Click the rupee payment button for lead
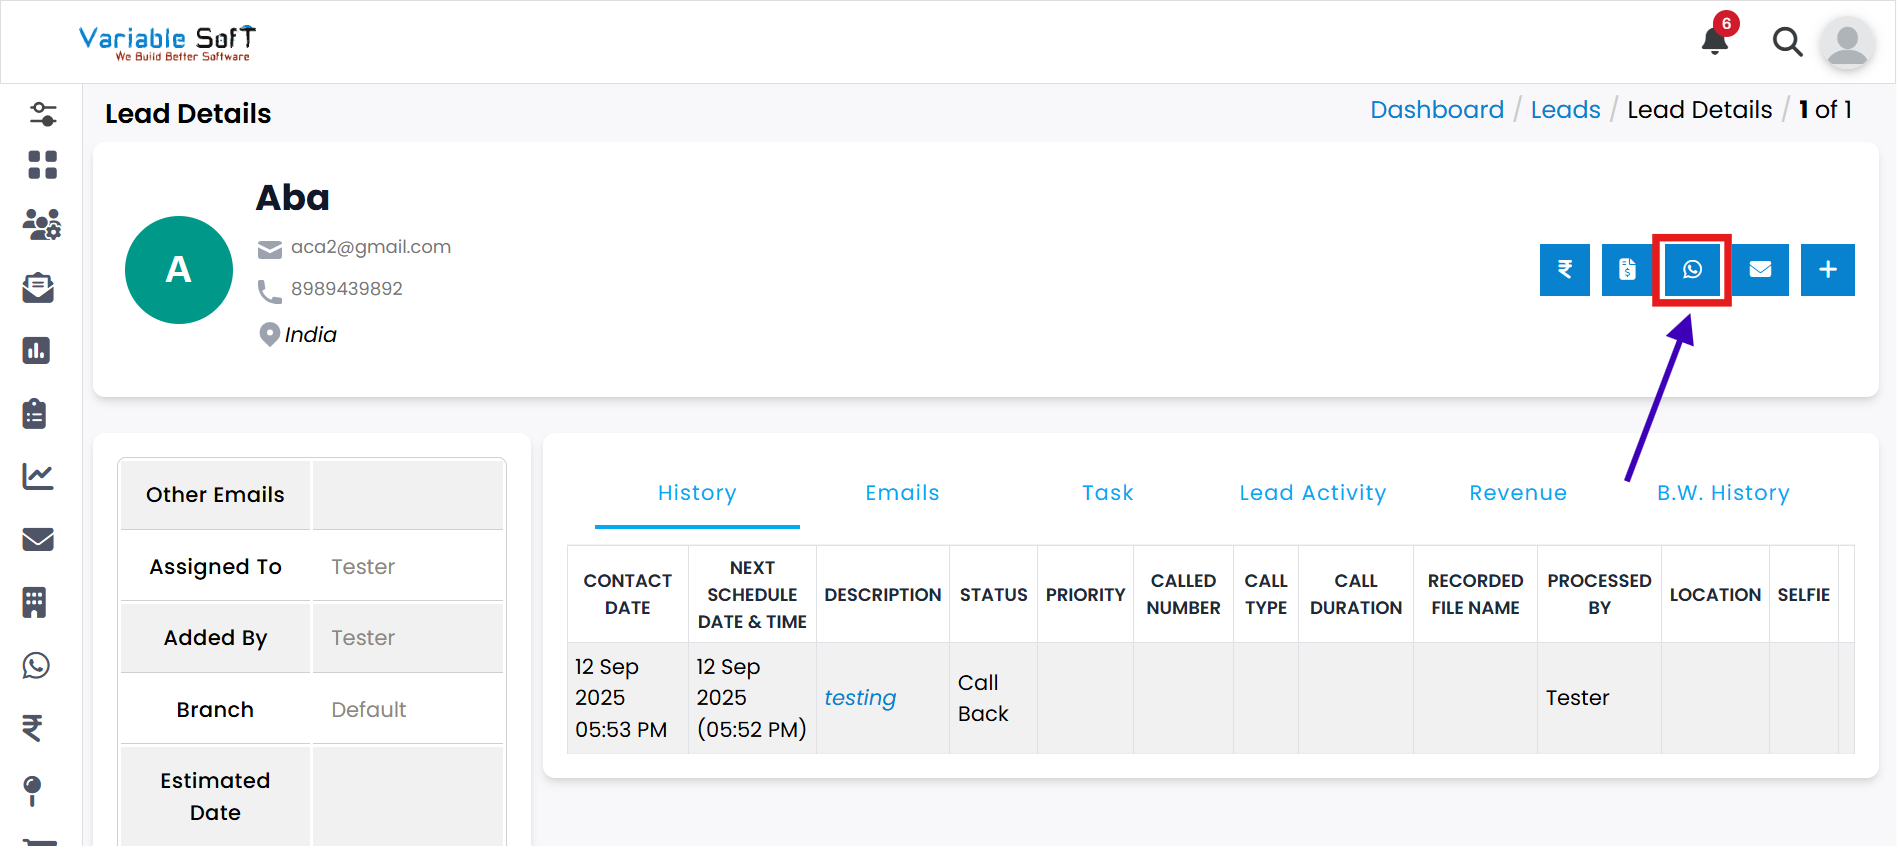Image resolution: width=1897 pixels, height=846 pixels. tap(1565, 270)
